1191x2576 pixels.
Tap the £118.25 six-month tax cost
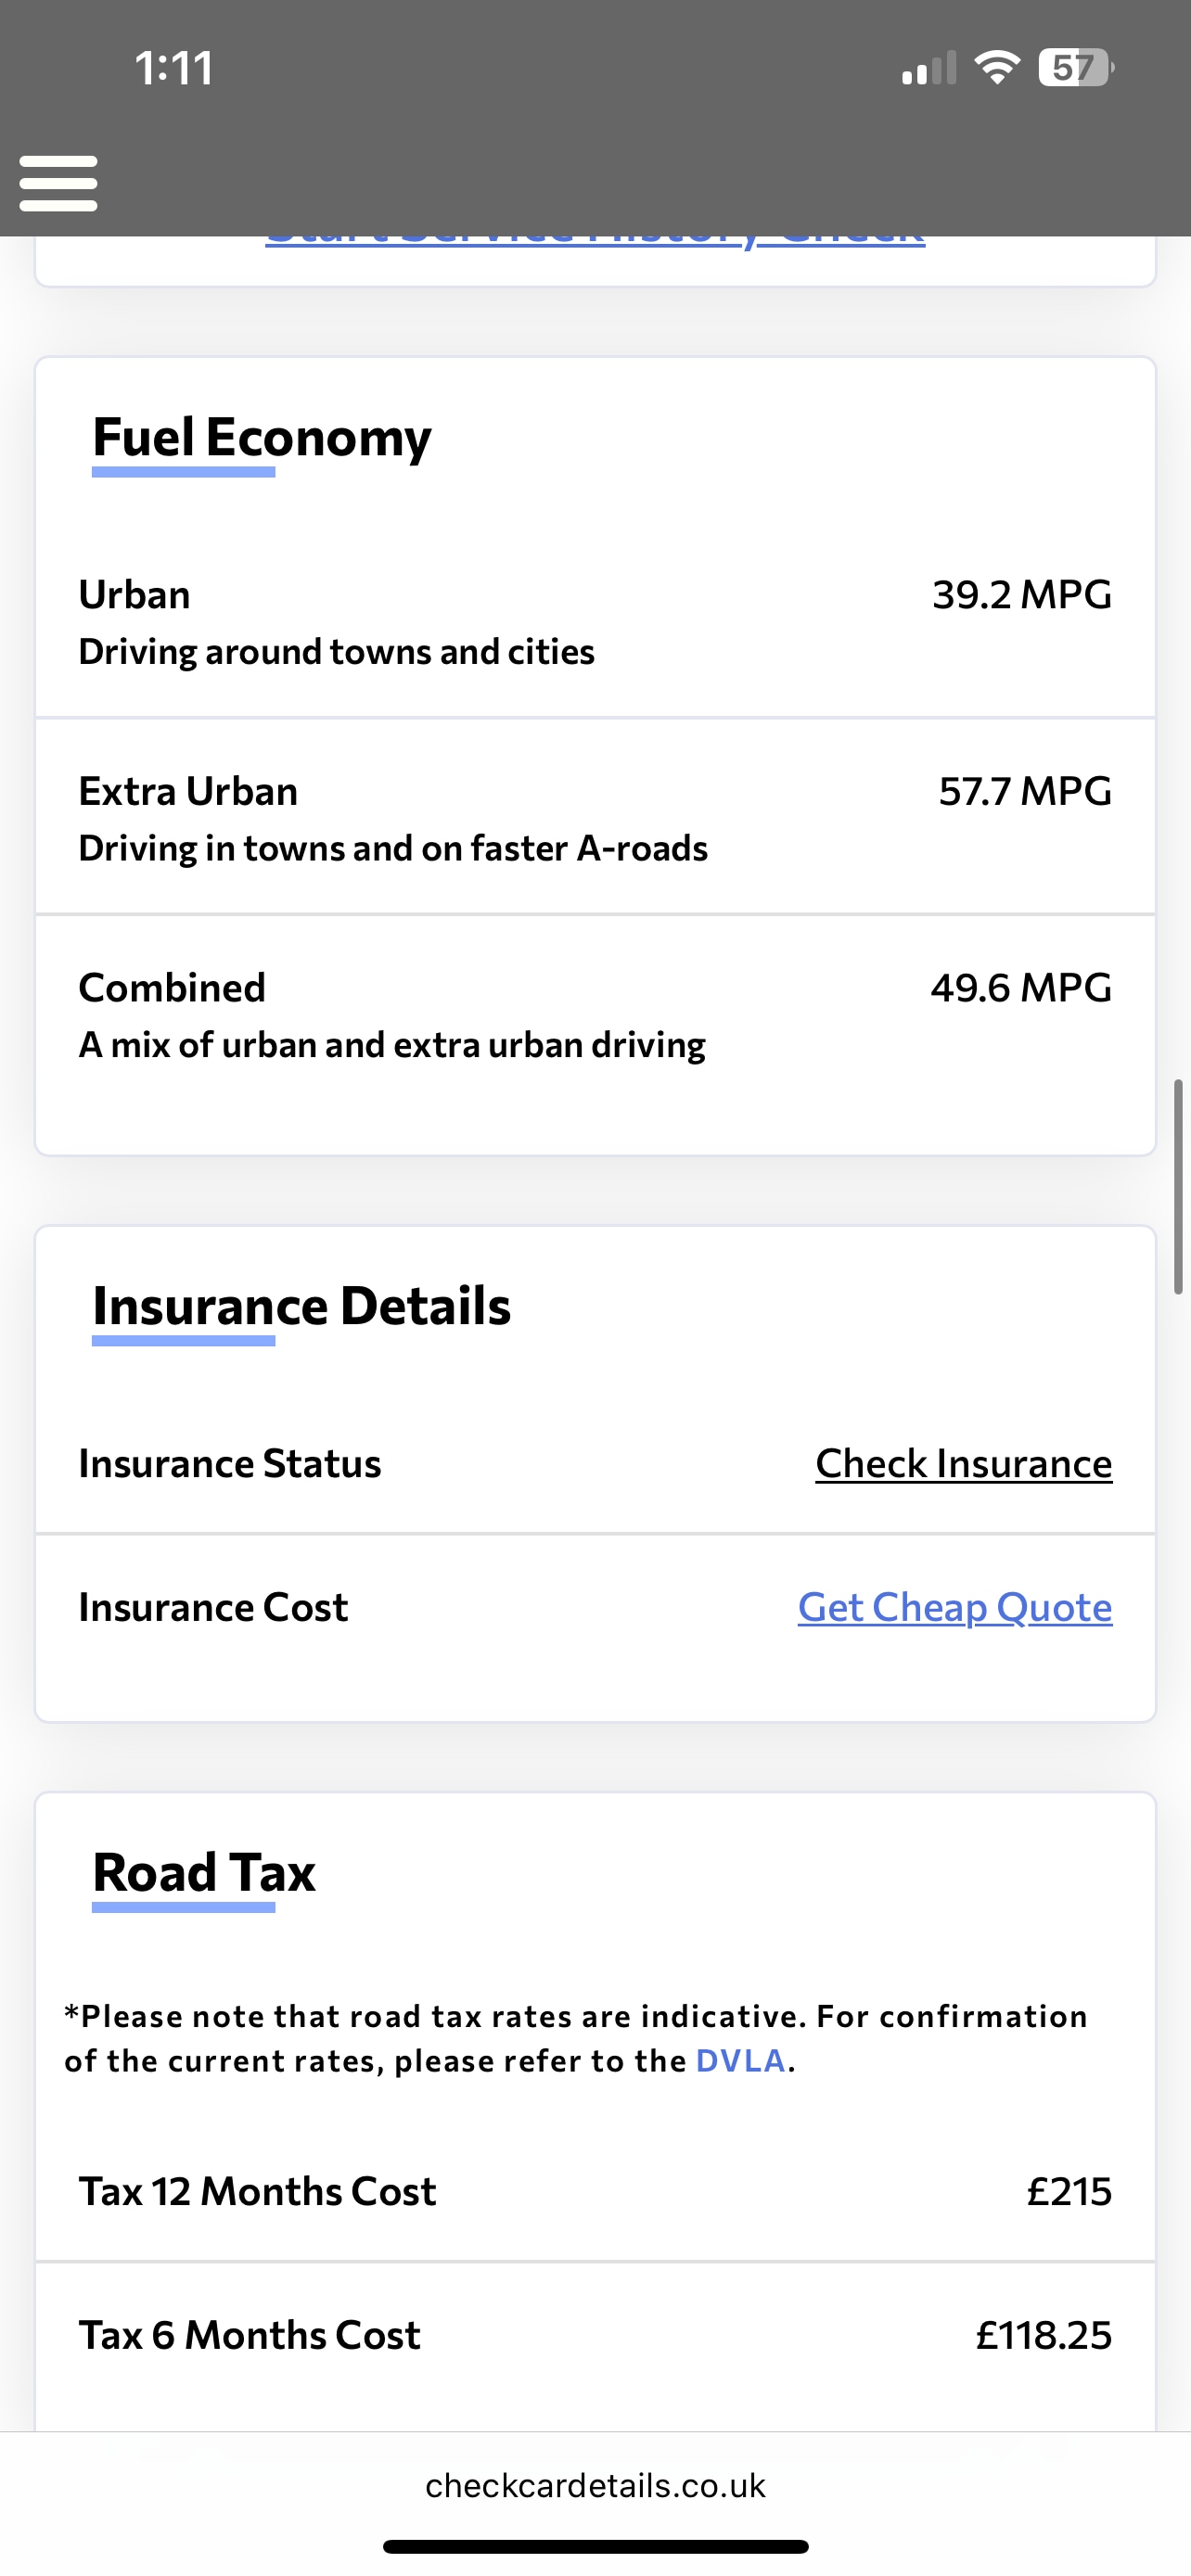pyautogui.click(x=1043, y=2335)
